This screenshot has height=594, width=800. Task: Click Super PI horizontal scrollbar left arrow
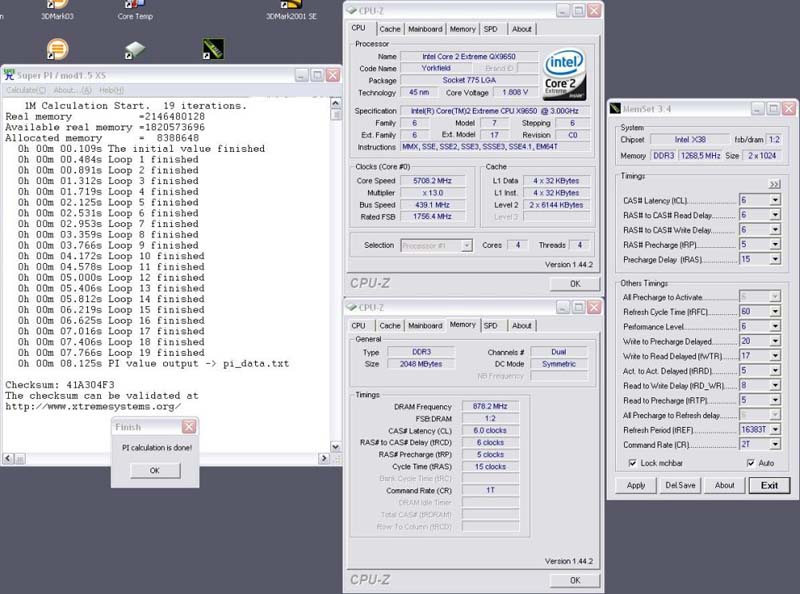[8, 458]
